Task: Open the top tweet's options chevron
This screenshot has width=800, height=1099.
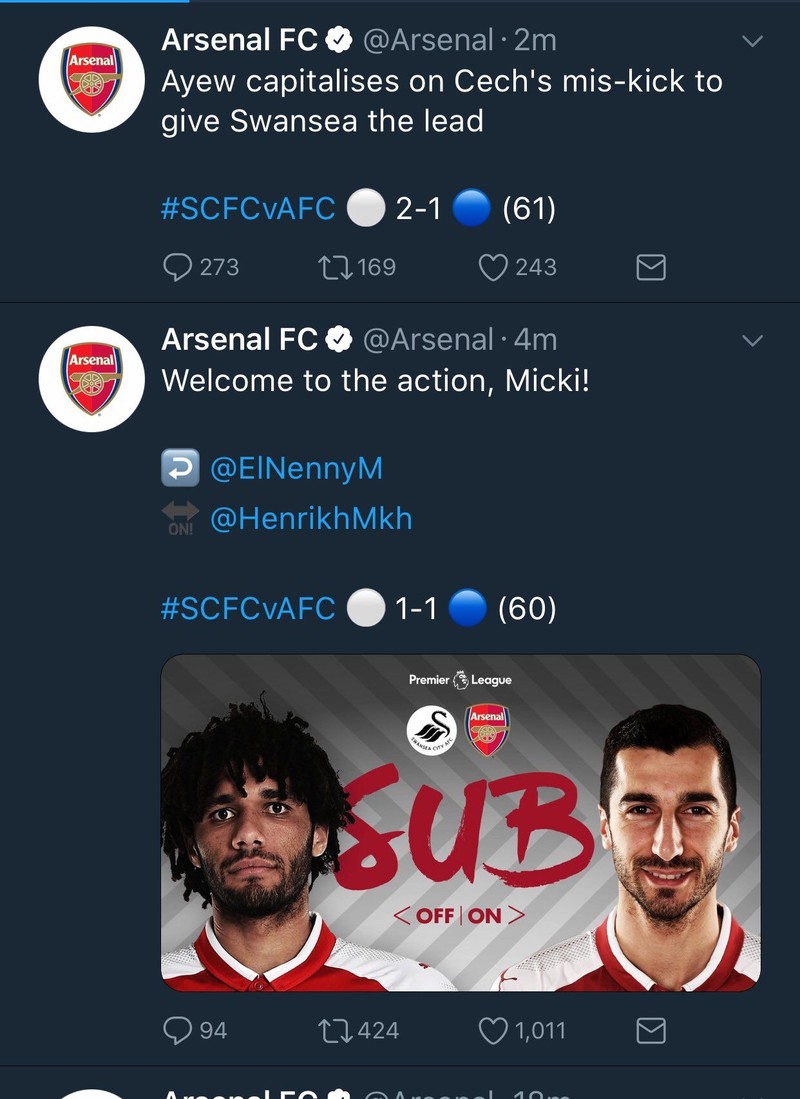Action: [x=752, y=41]
